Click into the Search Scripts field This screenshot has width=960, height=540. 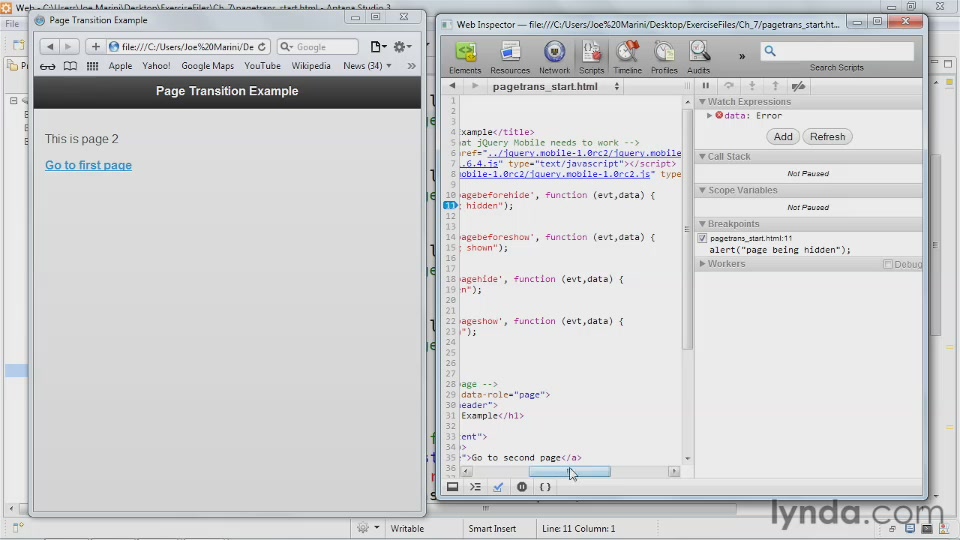837,51
